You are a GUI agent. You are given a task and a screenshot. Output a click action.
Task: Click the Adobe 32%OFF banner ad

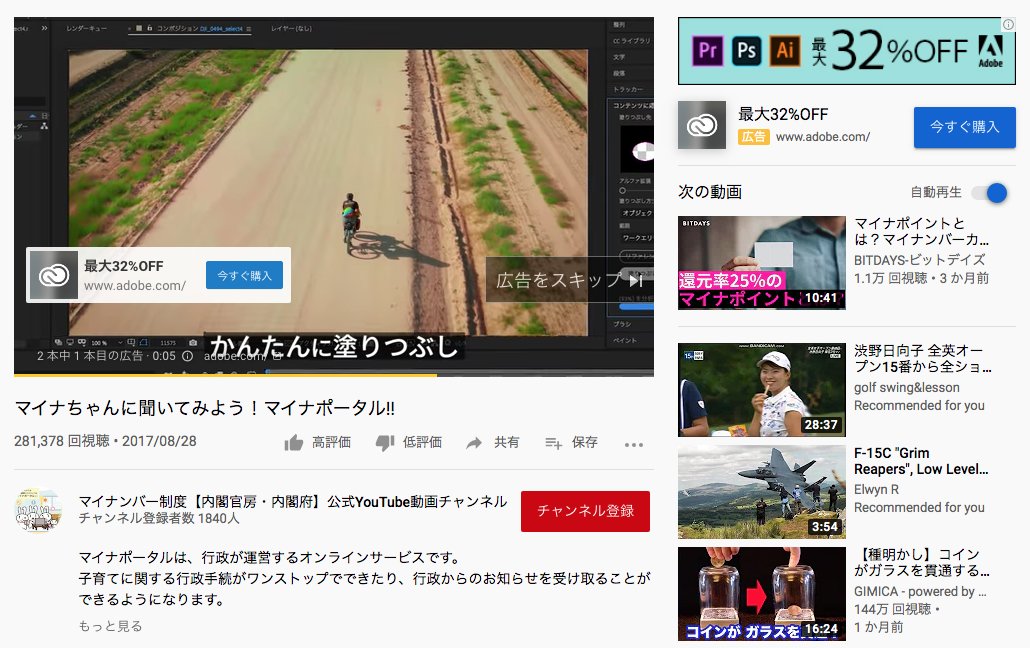click(x=847, y=51)
